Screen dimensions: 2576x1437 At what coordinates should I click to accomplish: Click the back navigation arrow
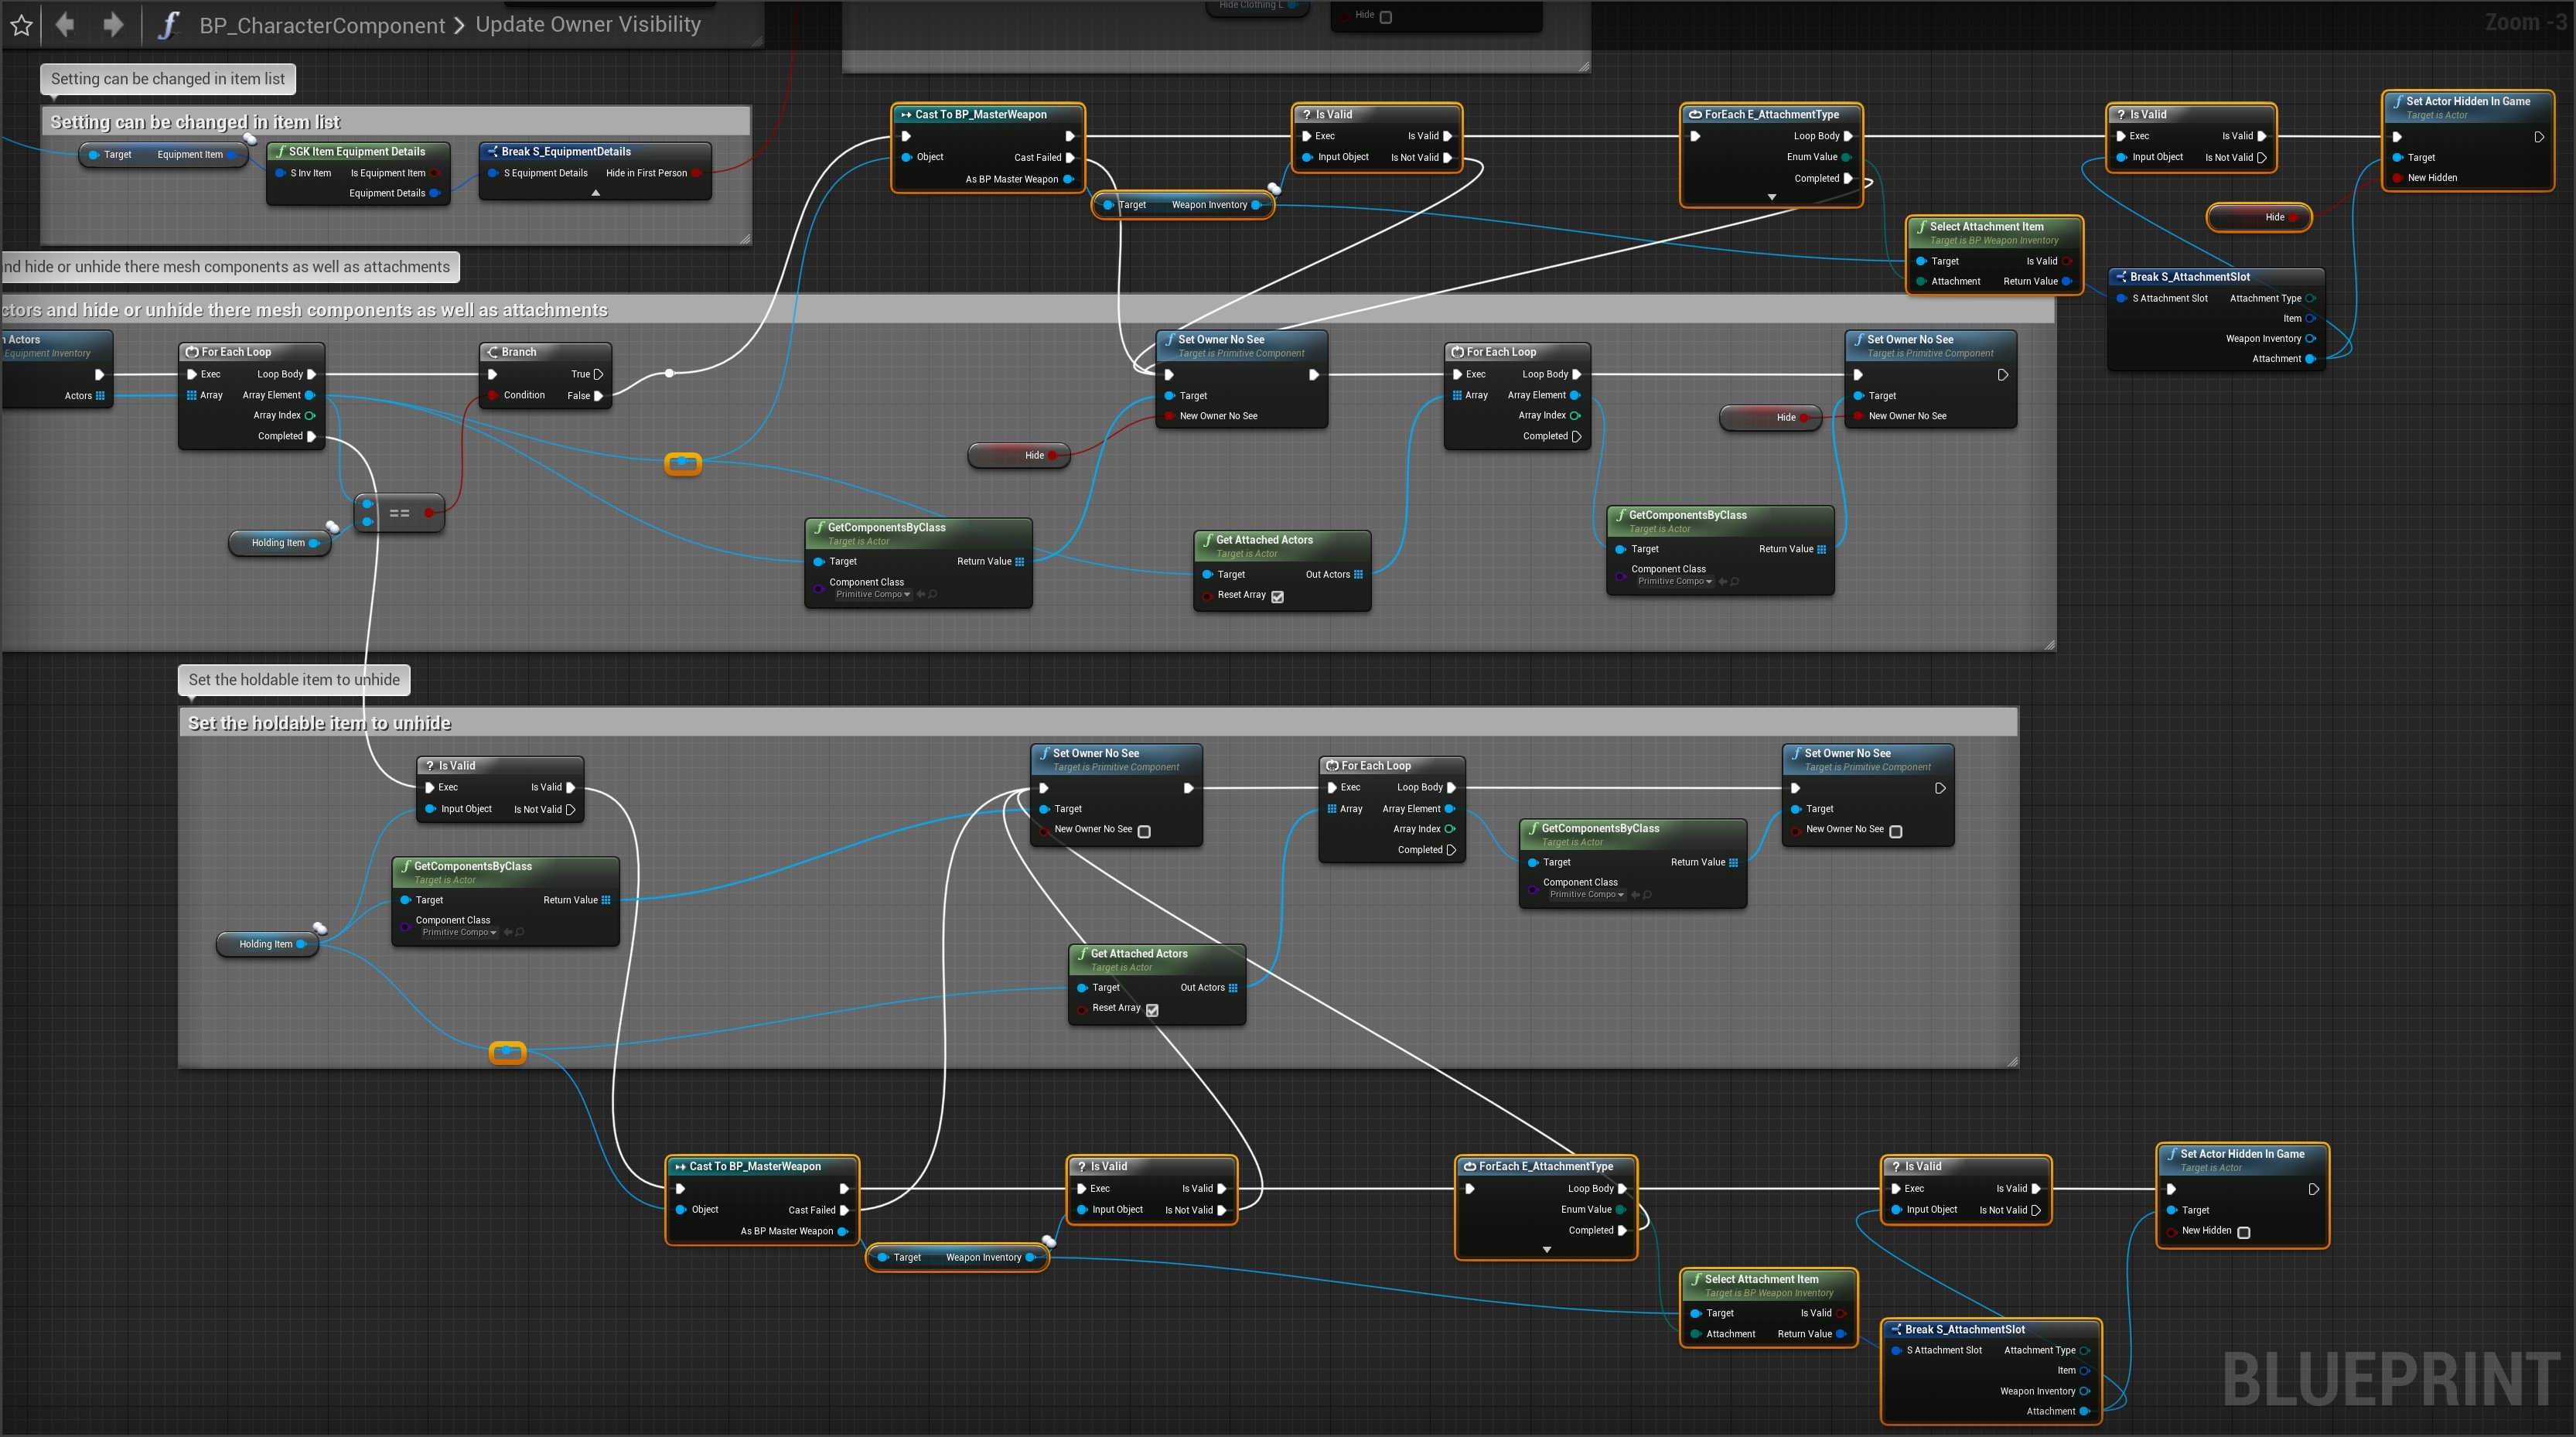tap(65, 24)
